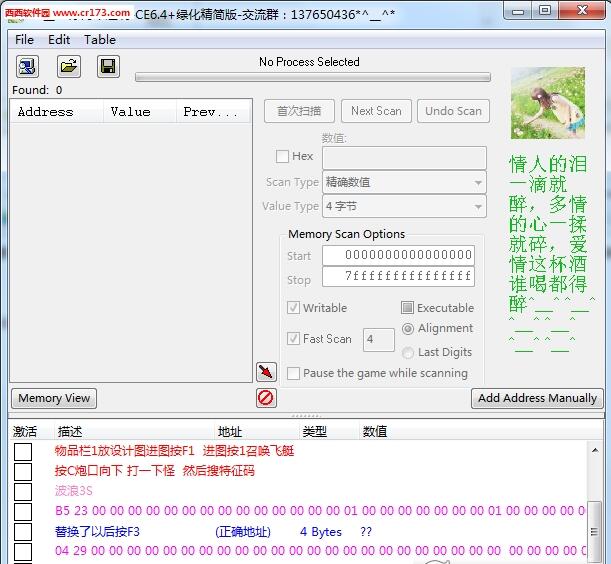Toggle the Writable checkbox
This screenshot has width=611, height=564.
(294, 308)
